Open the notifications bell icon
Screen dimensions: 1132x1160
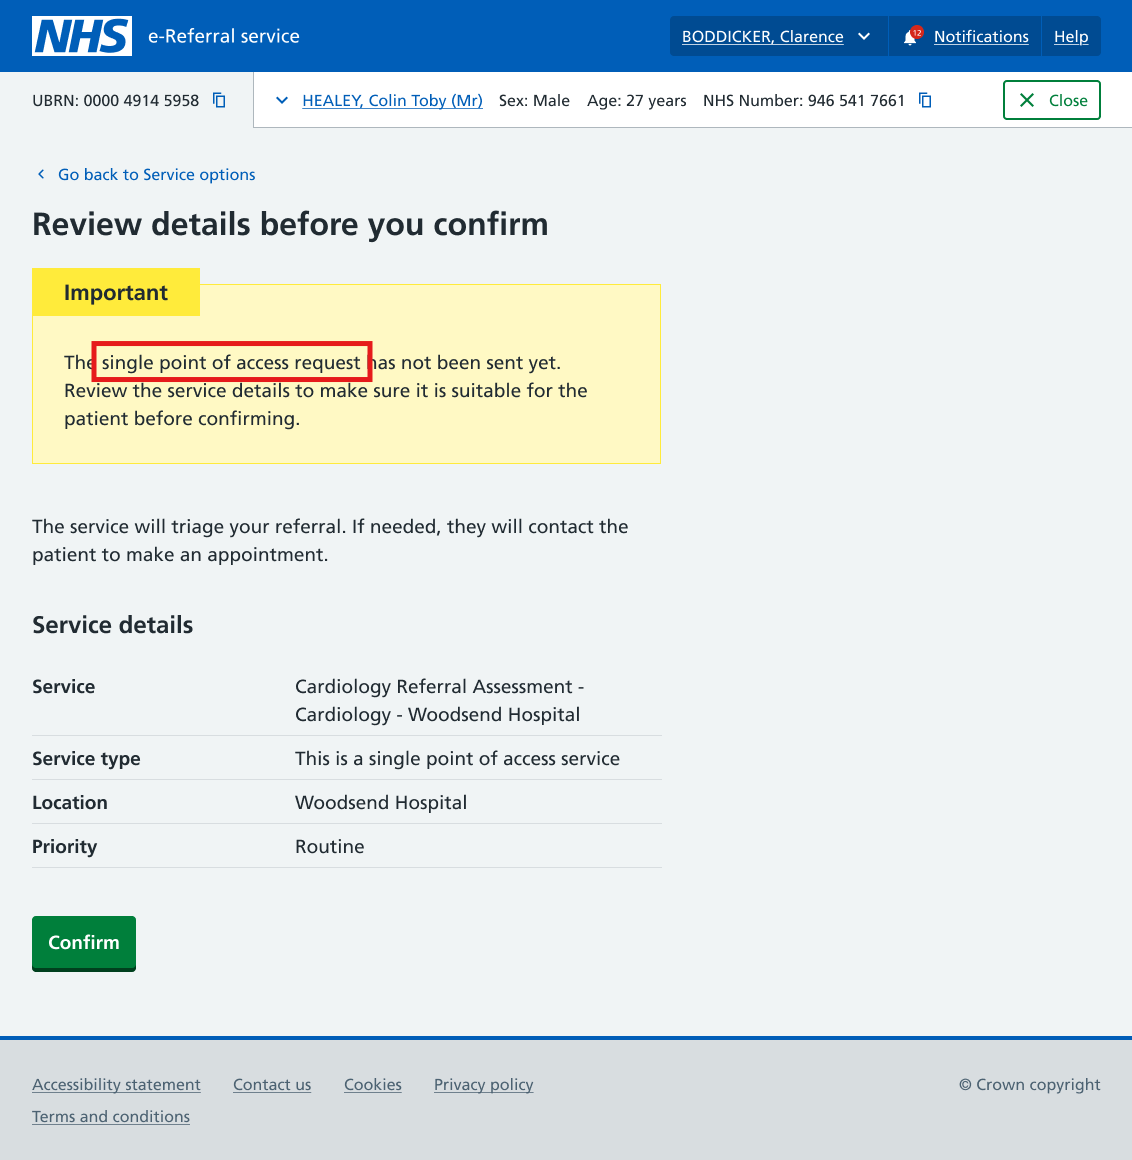pos(911,36)
